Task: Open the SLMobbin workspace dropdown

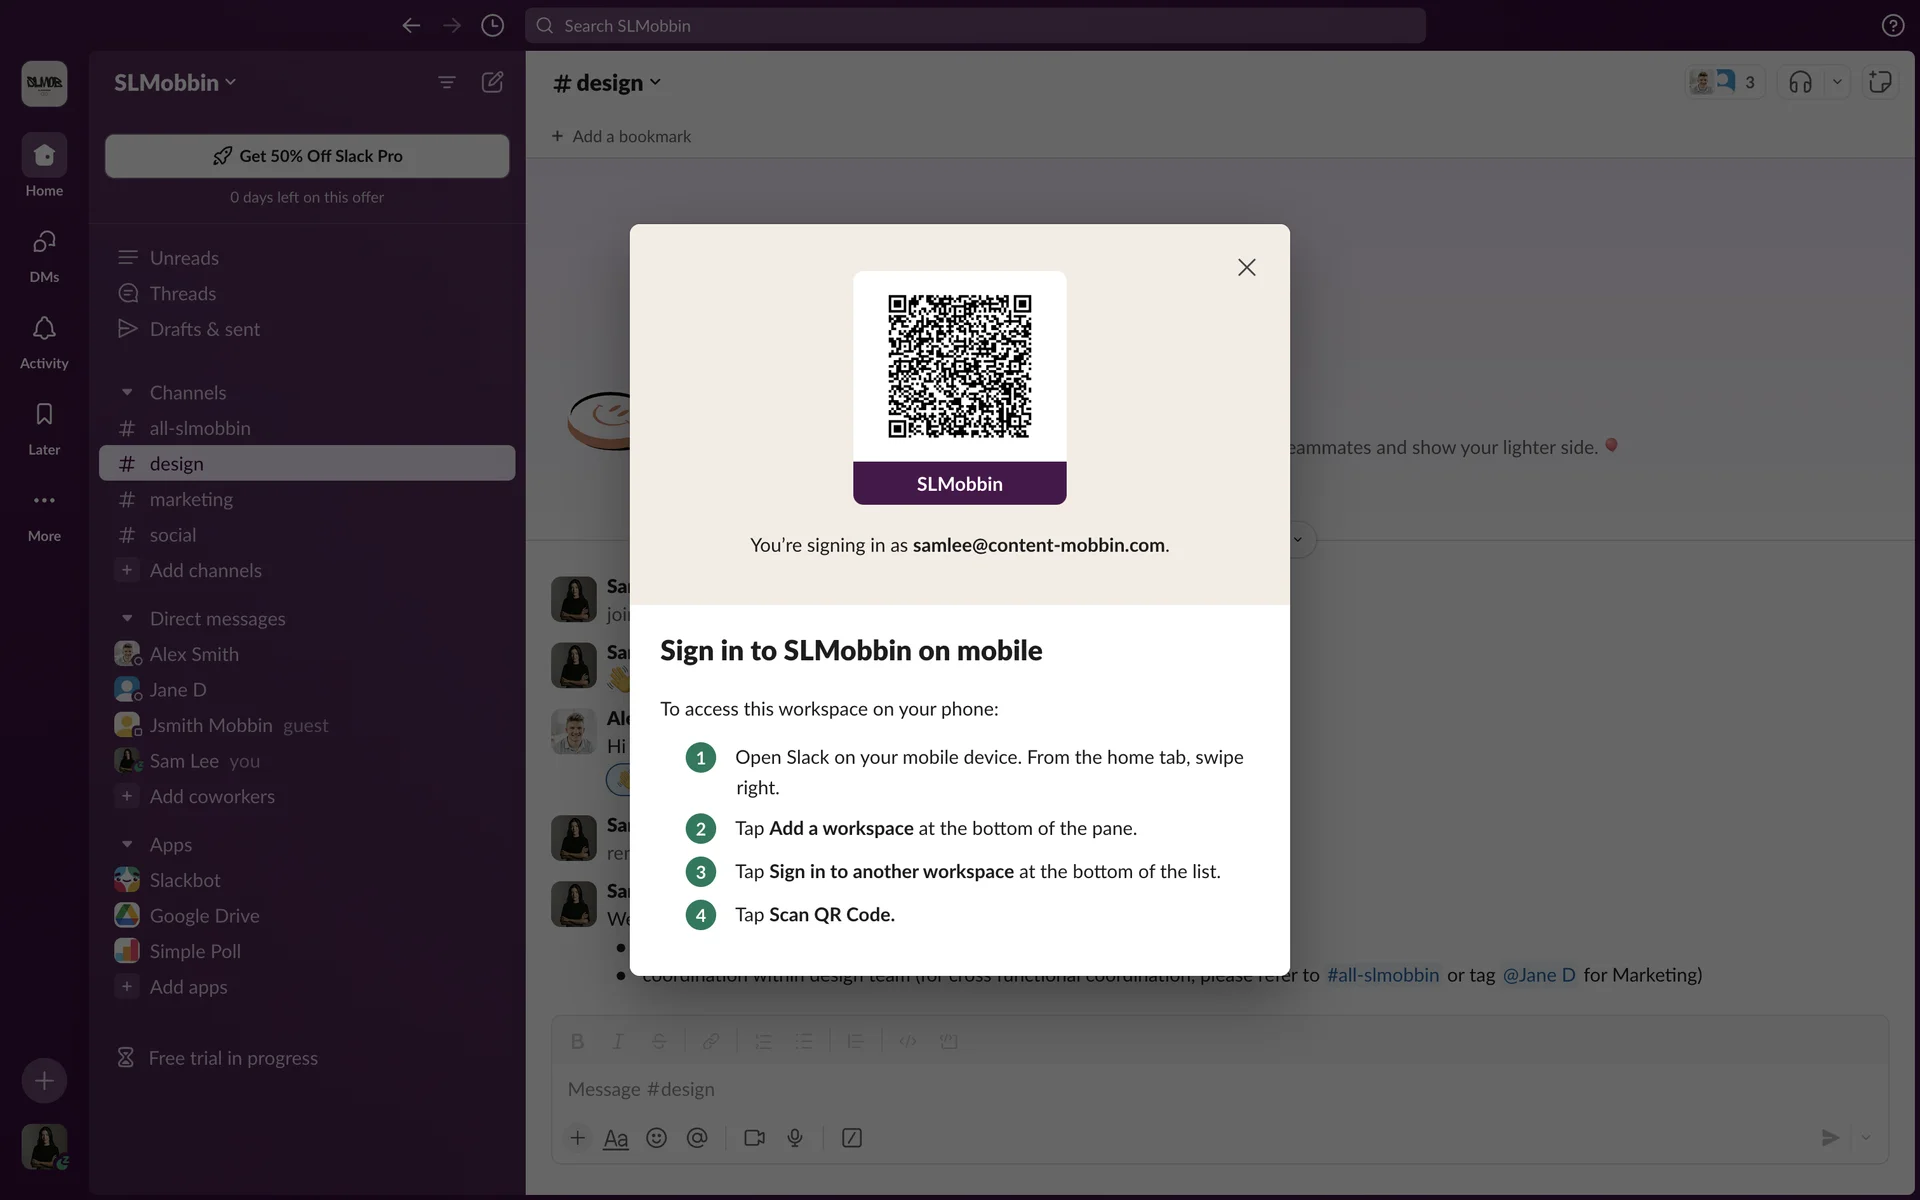Action: coord(175,82)
